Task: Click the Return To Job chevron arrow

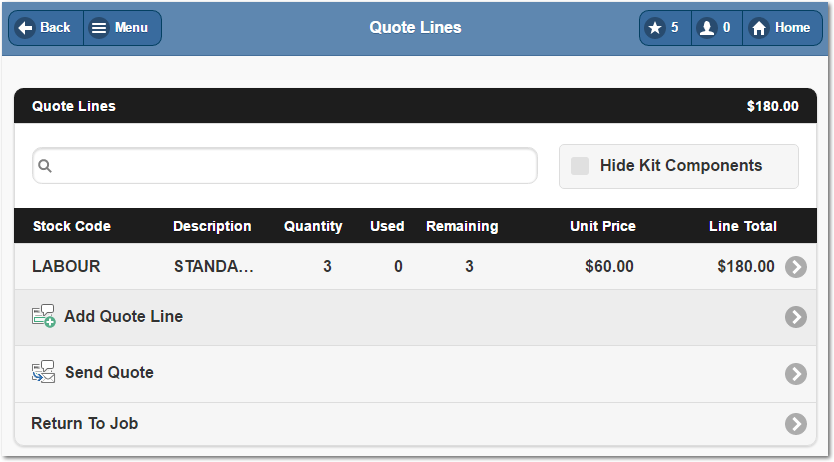Action: click(796, 424)
